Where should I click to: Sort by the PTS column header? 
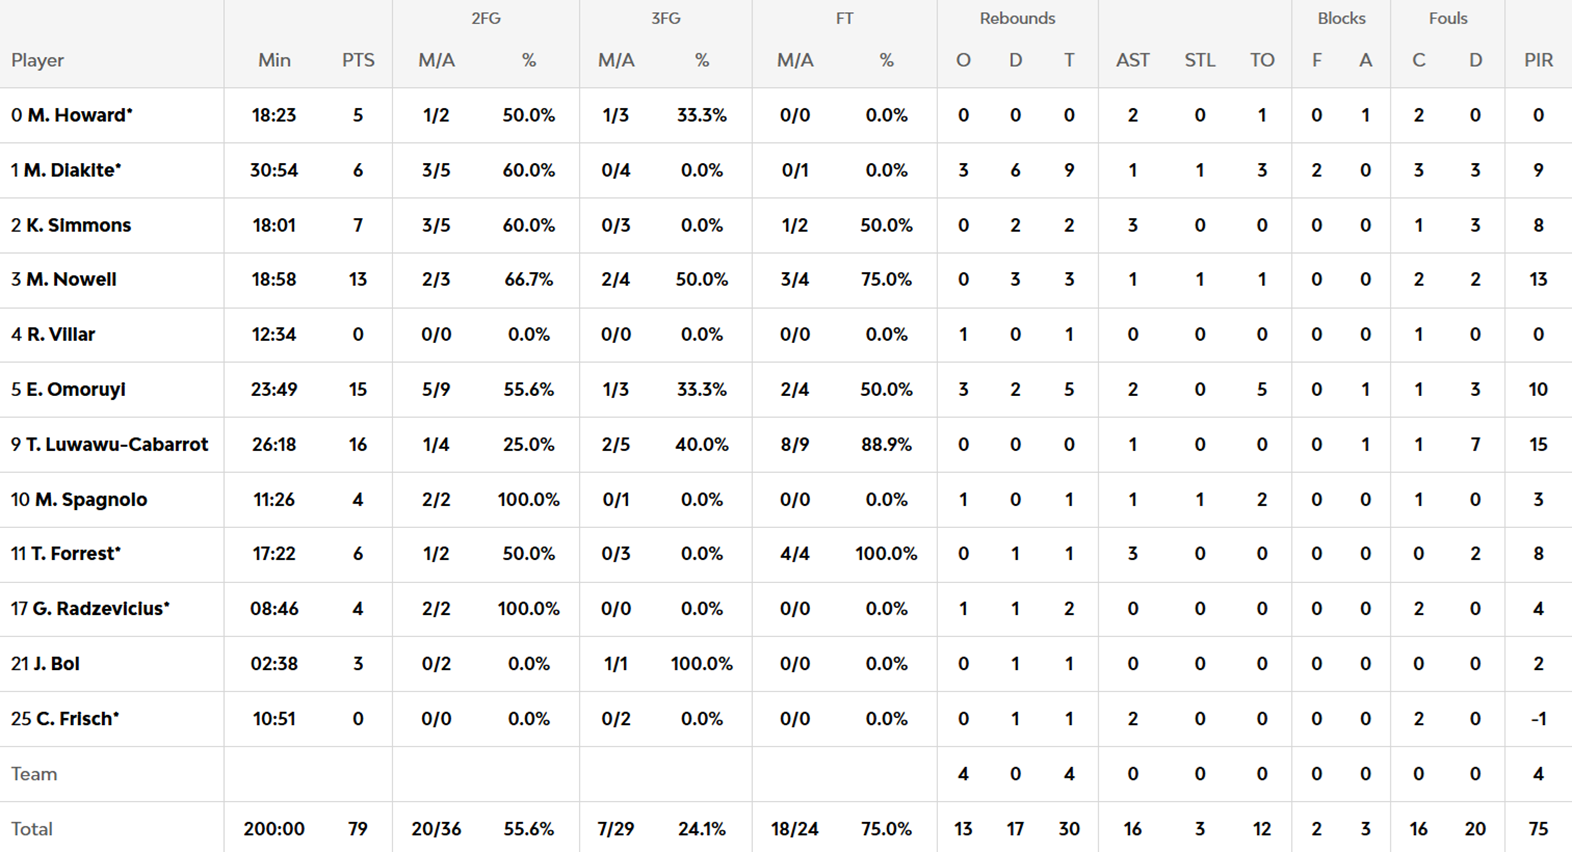pos(358,60)
